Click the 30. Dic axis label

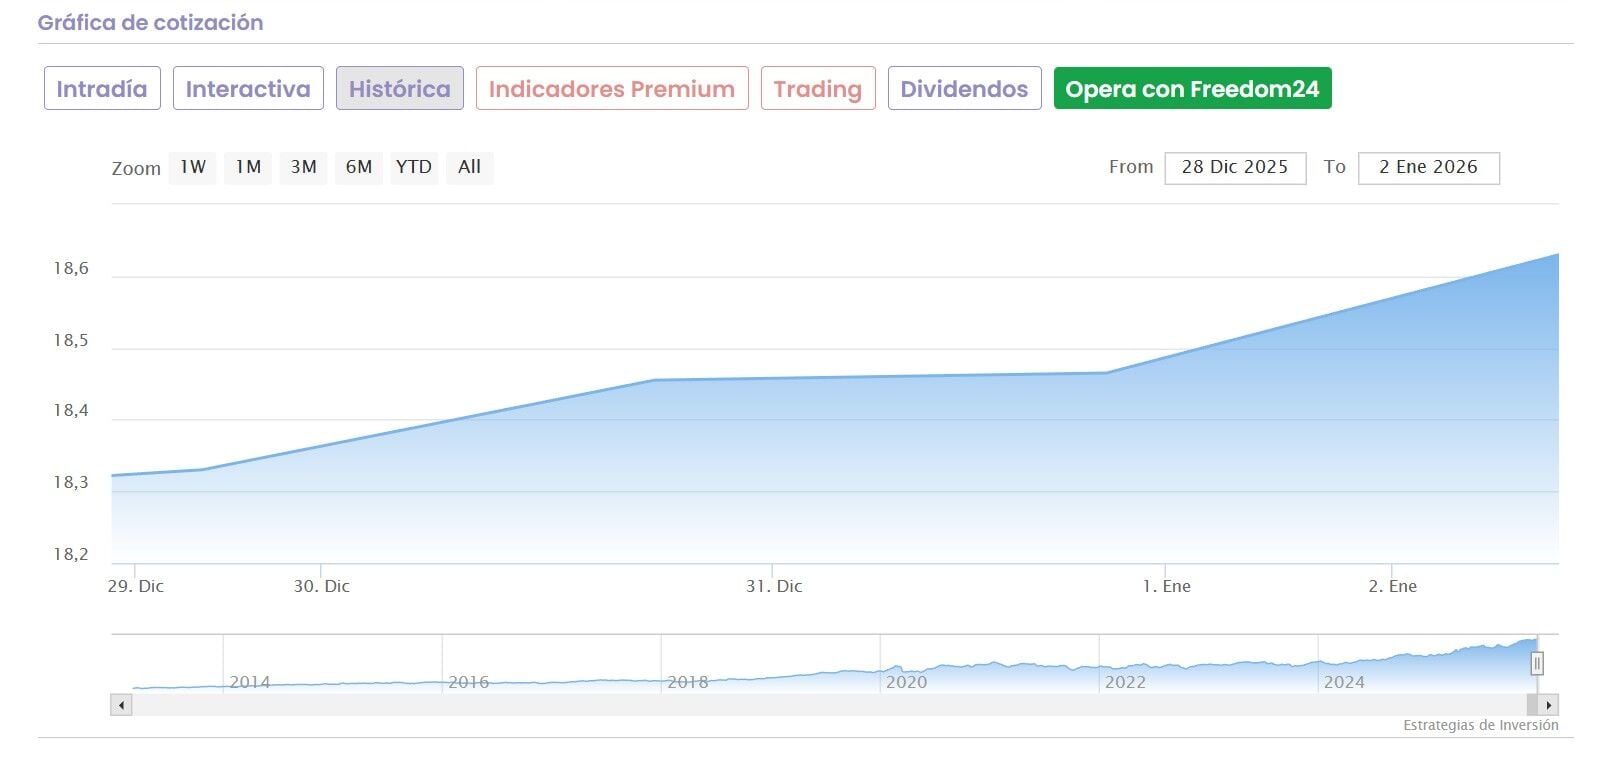point(321,586)
